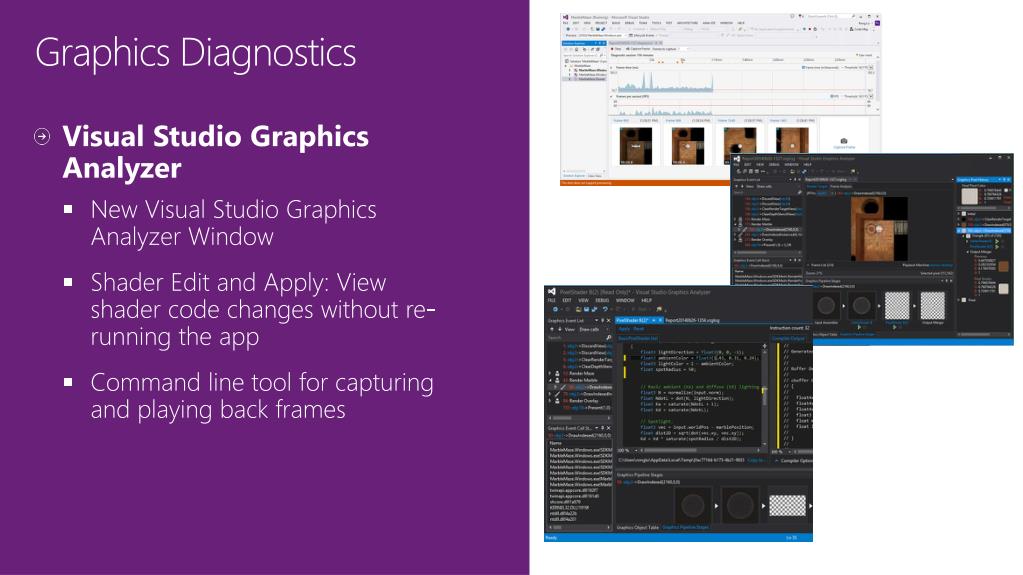Screen dimensions: 1023x575
Task: Close the Graphics Event Call Stack panel in shader window
Action: tap(609, 427)
